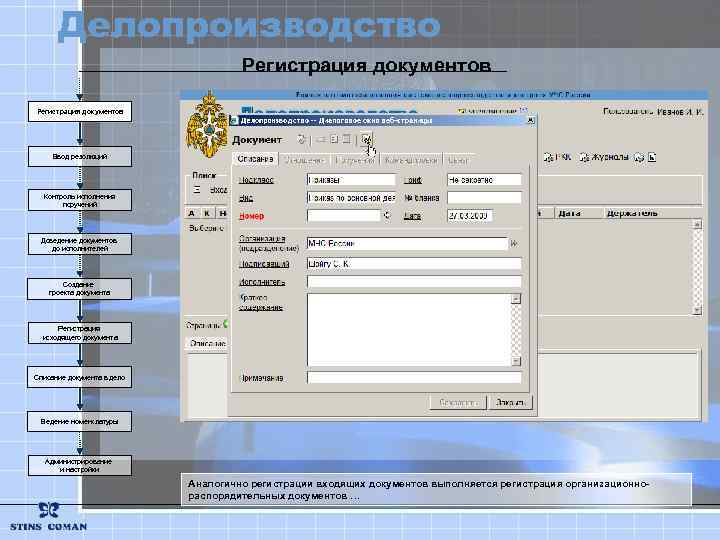
Task: Select the Описание tab in the dialog
Action: tap(255, 159)
